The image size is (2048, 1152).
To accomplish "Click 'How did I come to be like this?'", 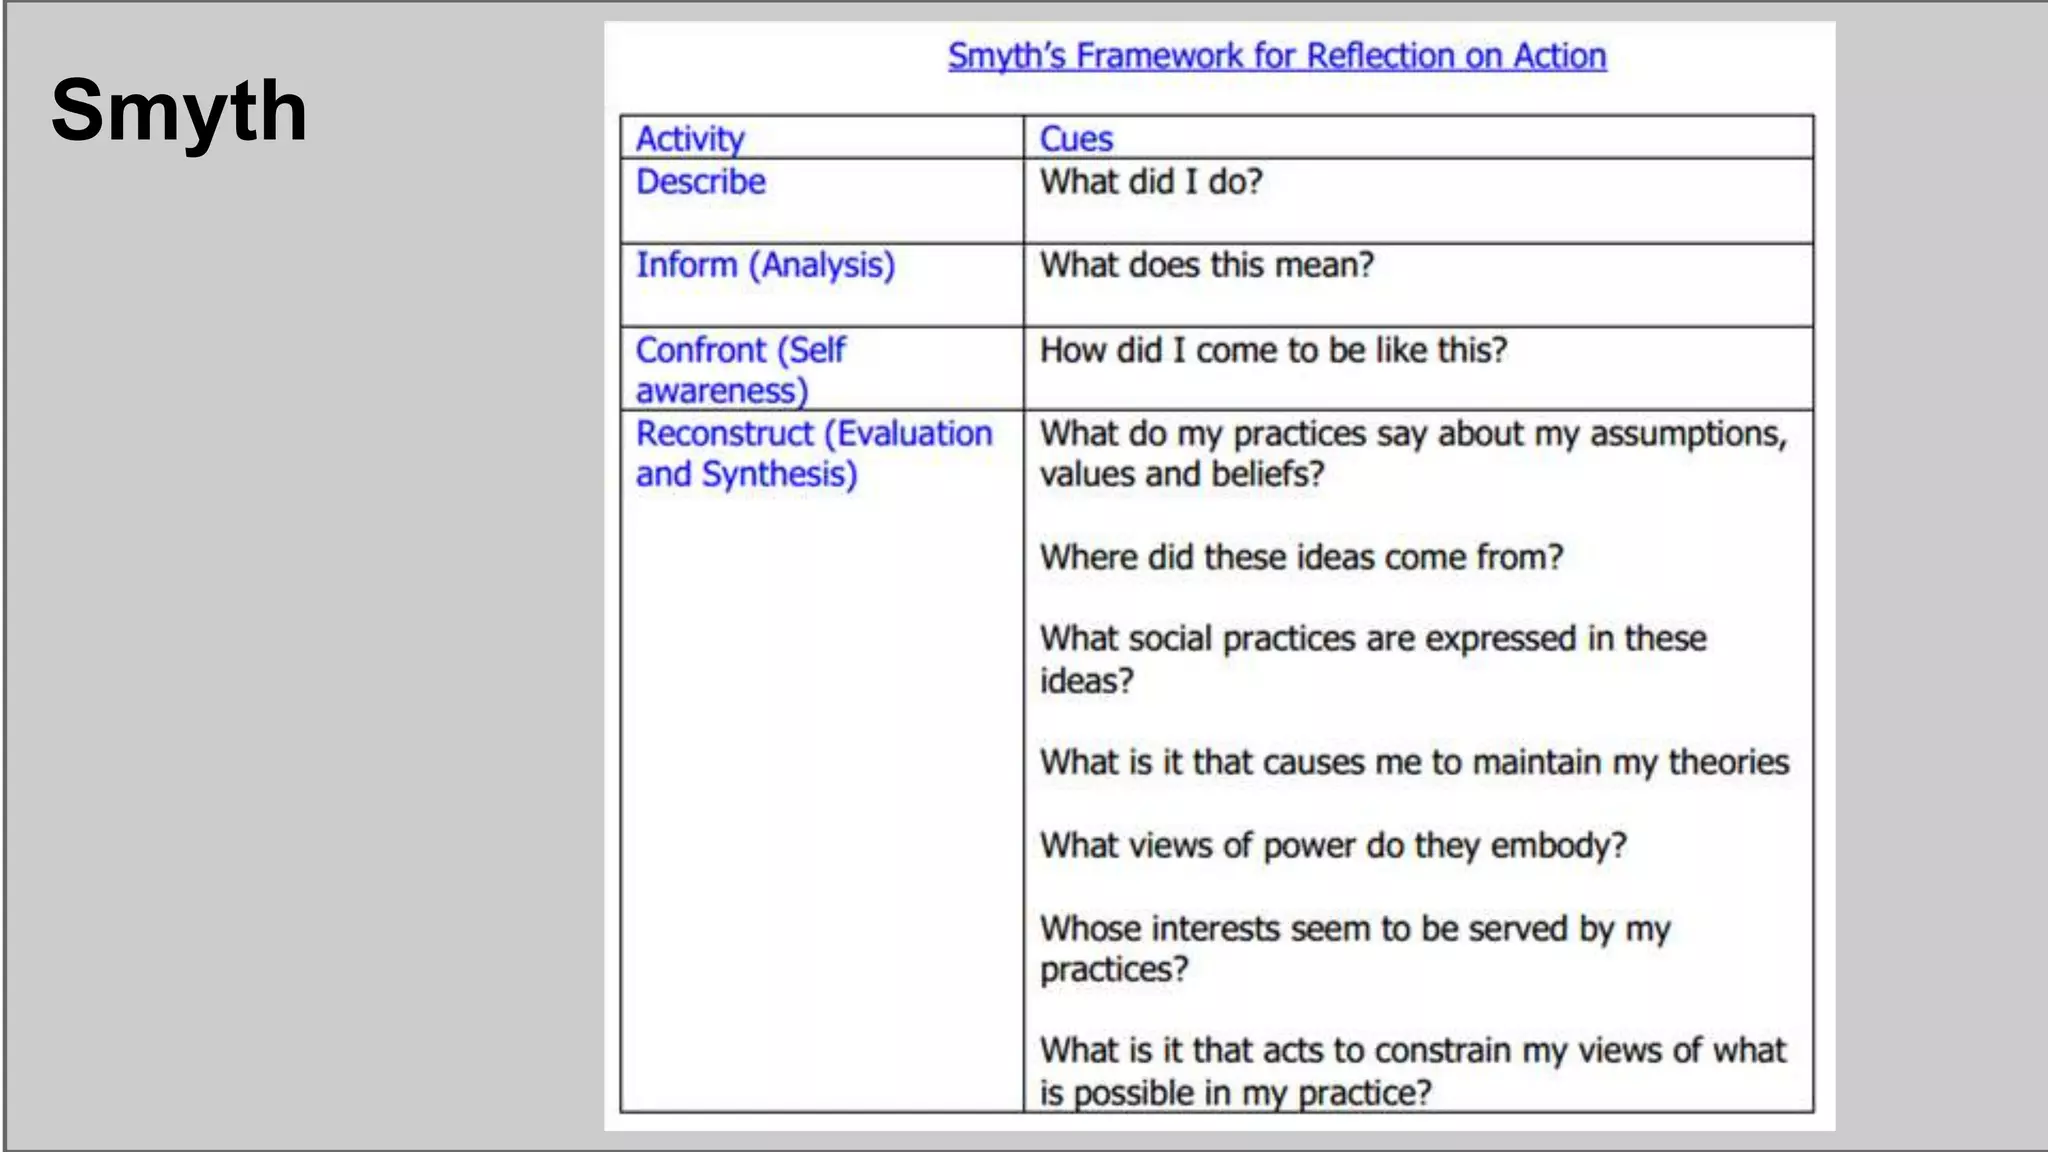I will coord(1273,350).
